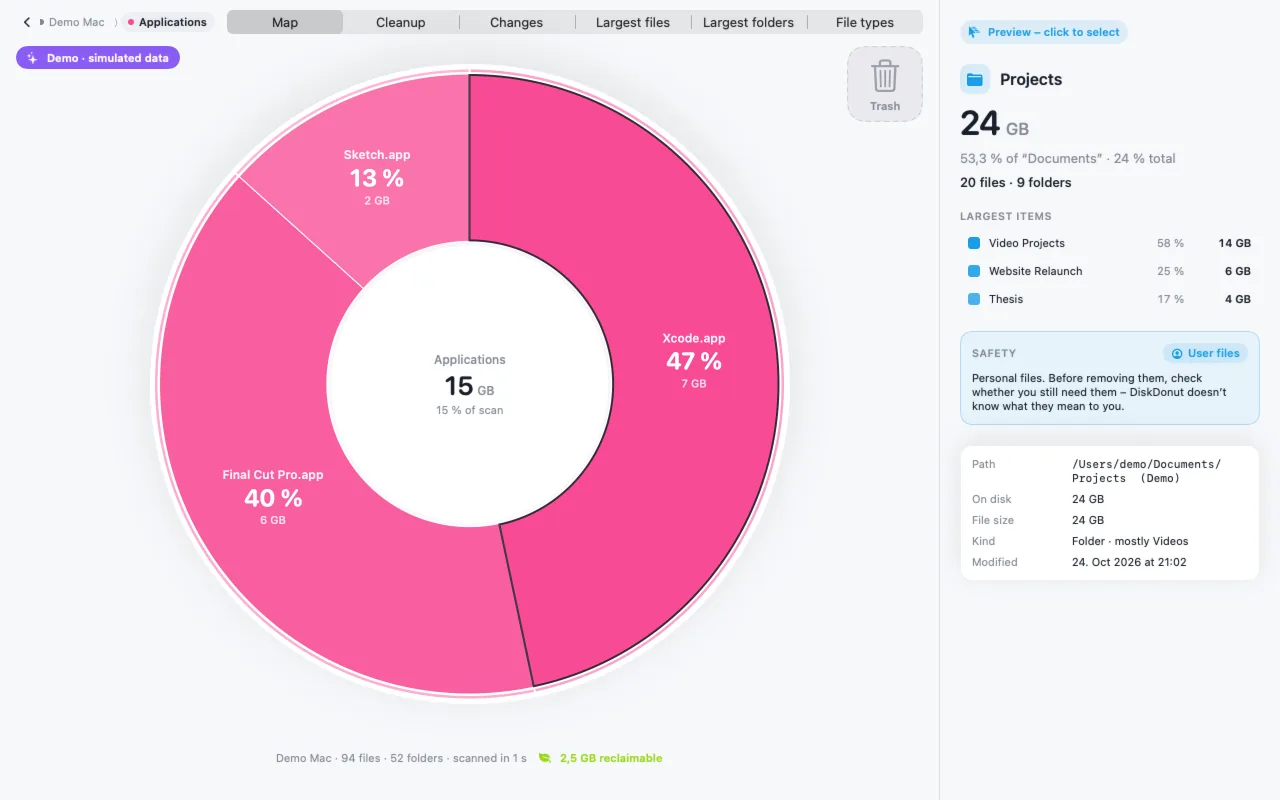The height and width of the screenshot is (800, 1280).
Task: Select the Final Cut Pro.app segment
Action: point(273,497)
